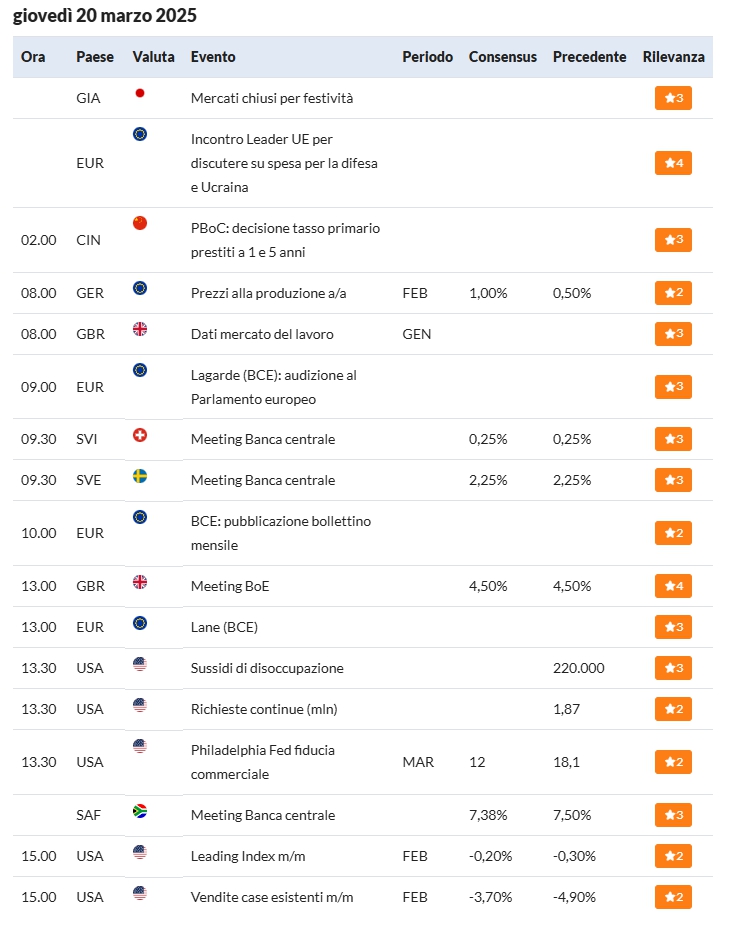
Task: Click the 4-star badge for Meeting BoE
Action: [673, 586]
